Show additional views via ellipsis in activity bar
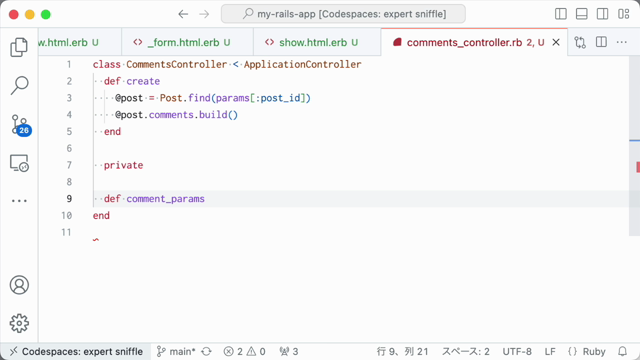640x360 pixels. pyautogui.click(x=19, y=201)
